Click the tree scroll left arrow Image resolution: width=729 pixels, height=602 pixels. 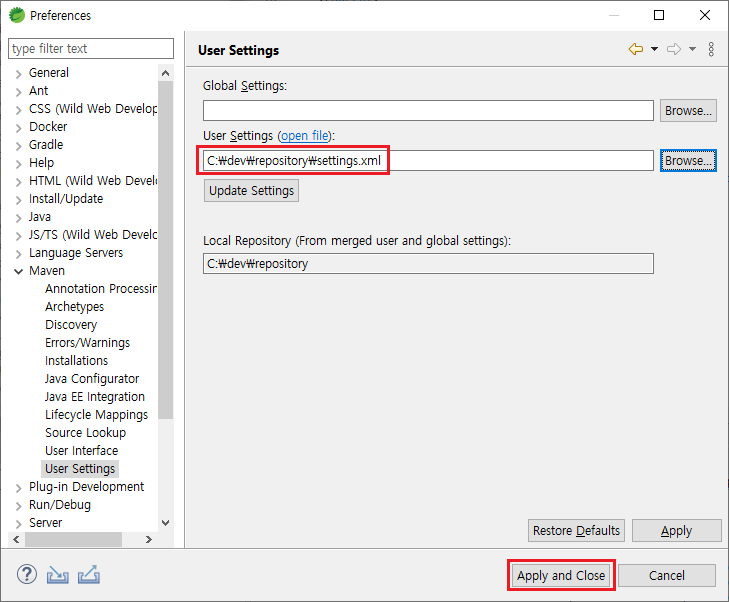click(x=16, y=539)
